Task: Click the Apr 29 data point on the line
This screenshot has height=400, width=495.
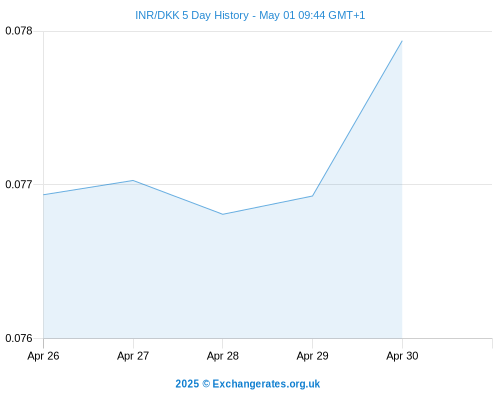Action: [x=312, y=196]
